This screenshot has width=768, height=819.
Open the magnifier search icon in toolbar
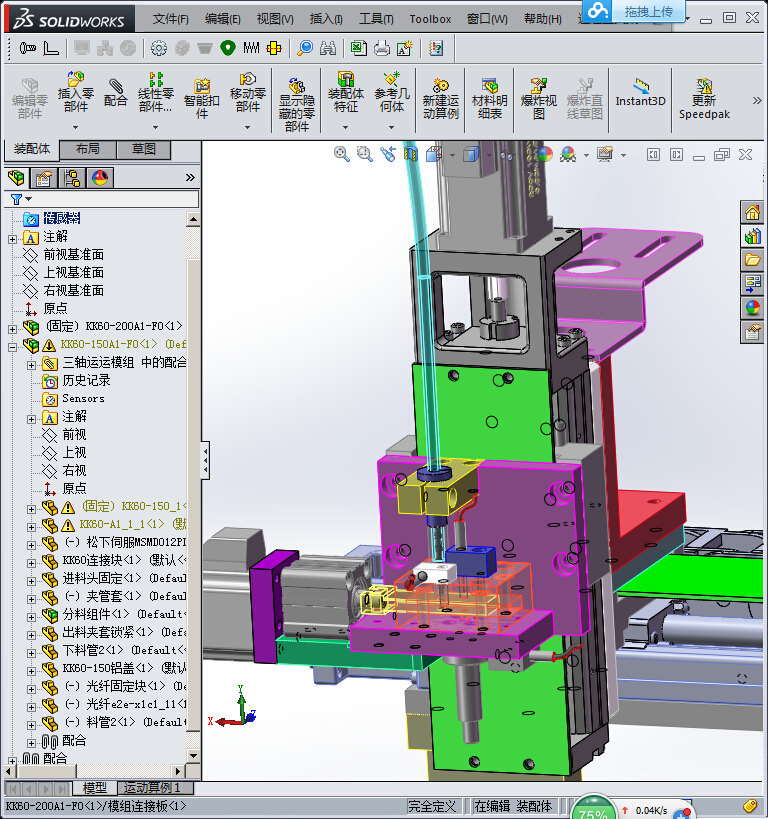click(305, 49)
